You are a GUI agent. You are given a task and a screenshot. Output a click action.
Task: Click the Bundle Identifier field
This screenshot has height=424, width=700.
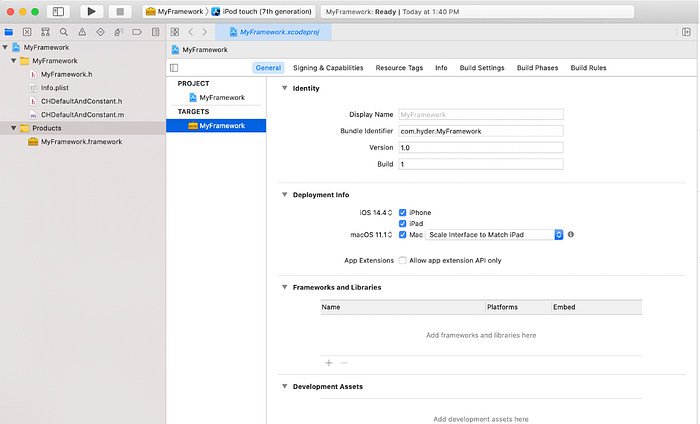click(x=481, y=131)
